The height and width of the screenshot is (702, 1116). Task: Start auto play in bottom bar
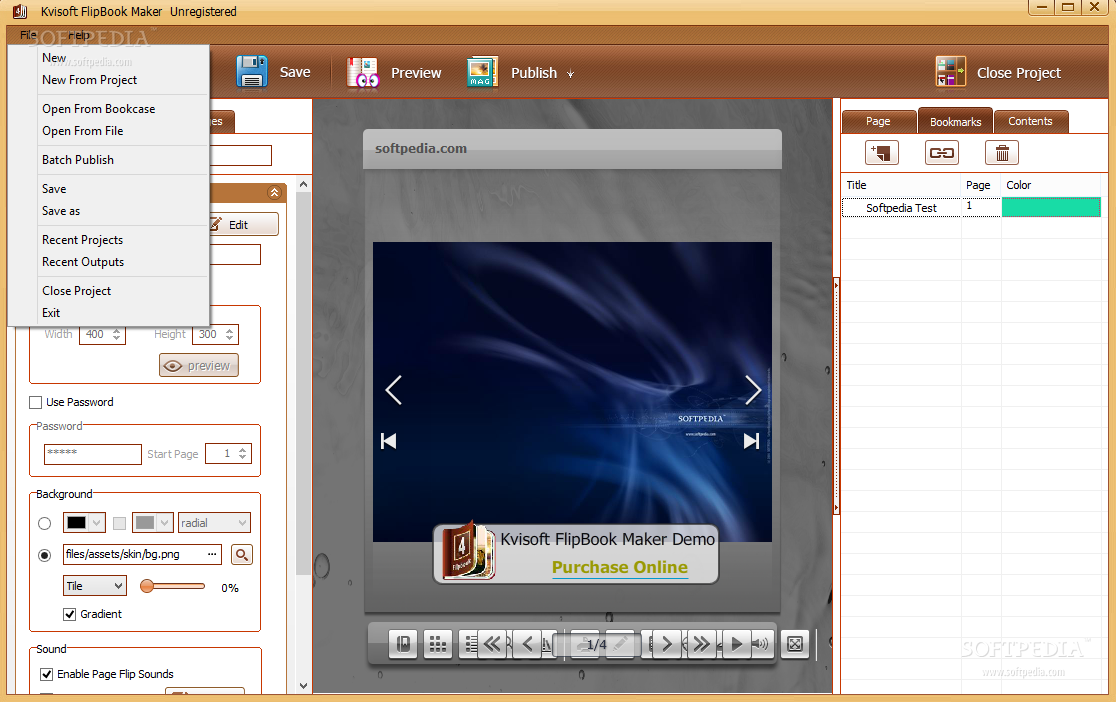tap(737, 644)
